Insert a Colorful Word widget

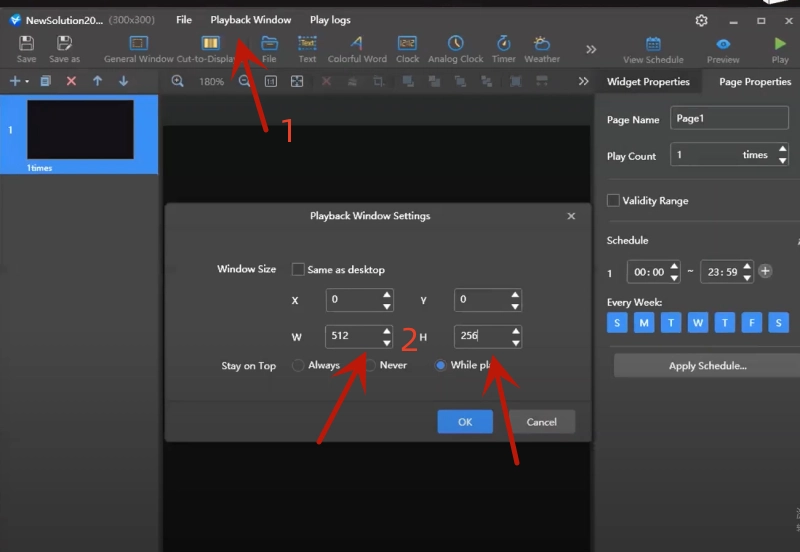pos(357,43)
